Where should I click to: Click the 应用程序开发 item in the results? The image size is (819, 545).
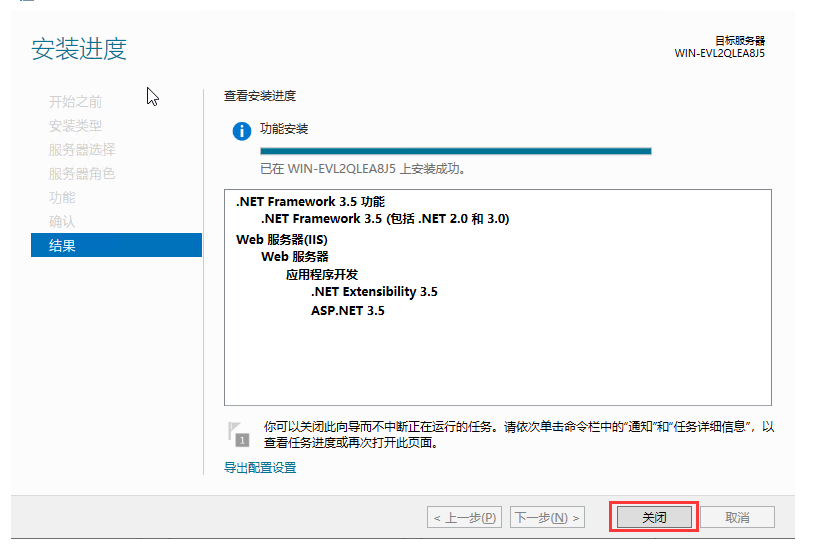[321, 274]
